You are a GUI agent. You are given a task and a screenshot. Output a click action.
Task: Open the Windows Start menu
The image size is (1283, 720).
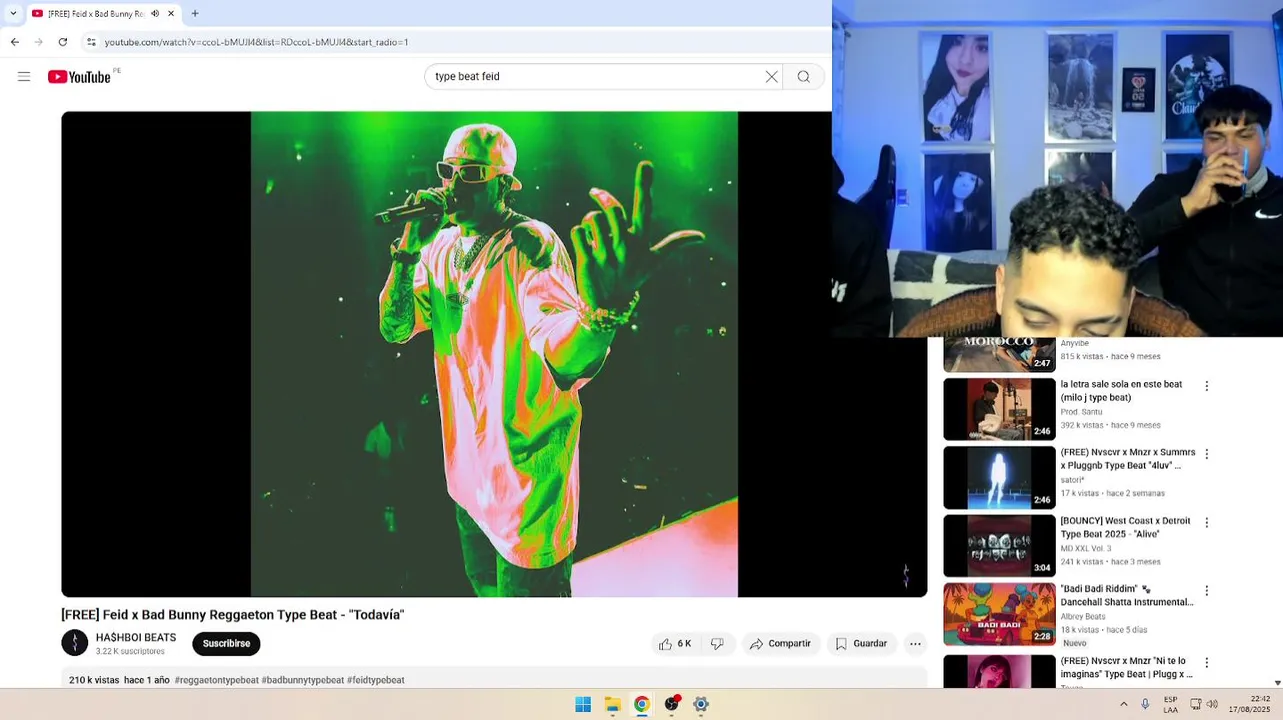tap(583, 704)
